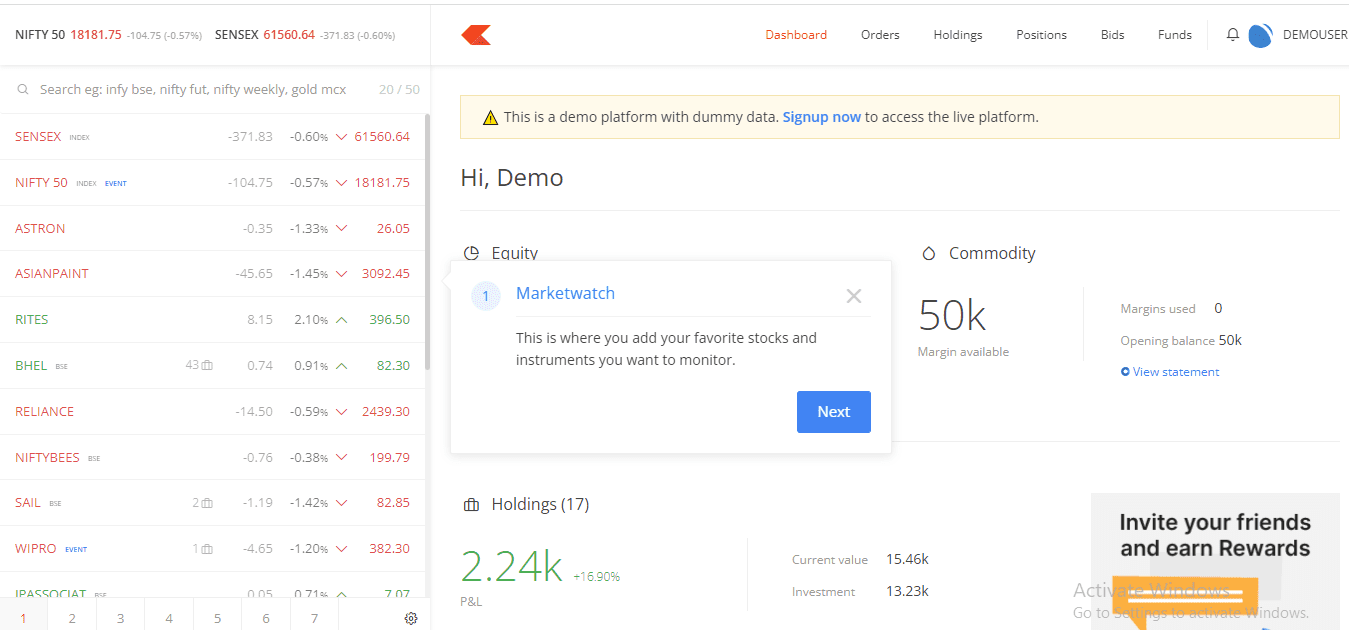Viewport: 1349px width, 630px height.
Task: Open the Holdings menu item
Action: 958,35
